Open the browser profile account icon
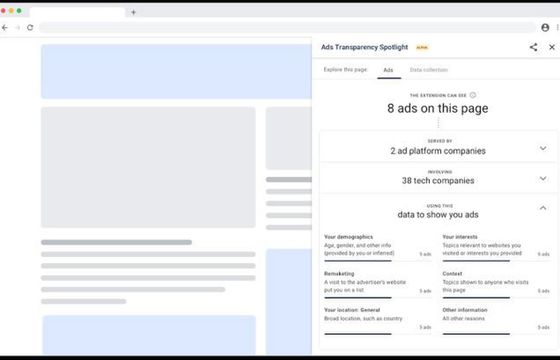This screenshot has width=560, height=360. [x=545, y=28]
